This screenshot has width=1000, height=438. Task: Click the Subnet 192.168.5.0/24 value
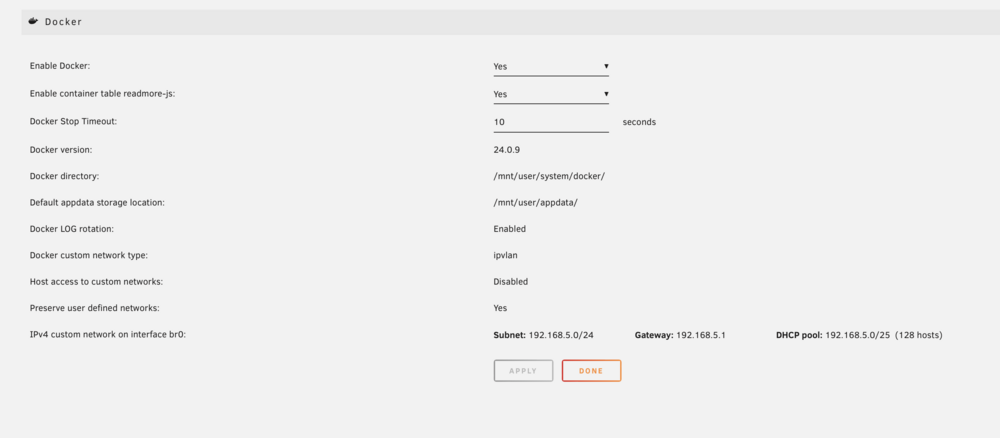click(561, 335)
